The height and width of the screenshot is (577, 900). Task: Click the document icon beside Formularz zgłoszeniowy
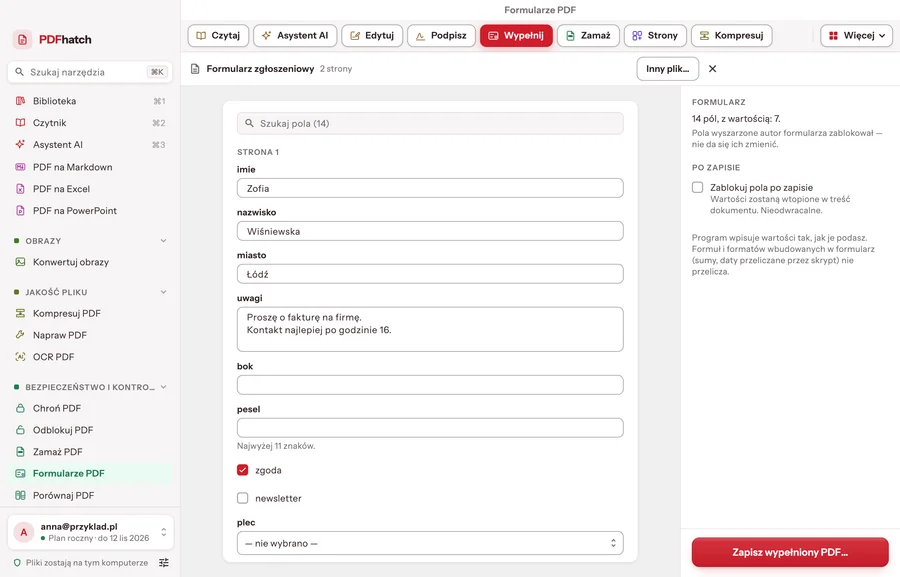[195, 69]
